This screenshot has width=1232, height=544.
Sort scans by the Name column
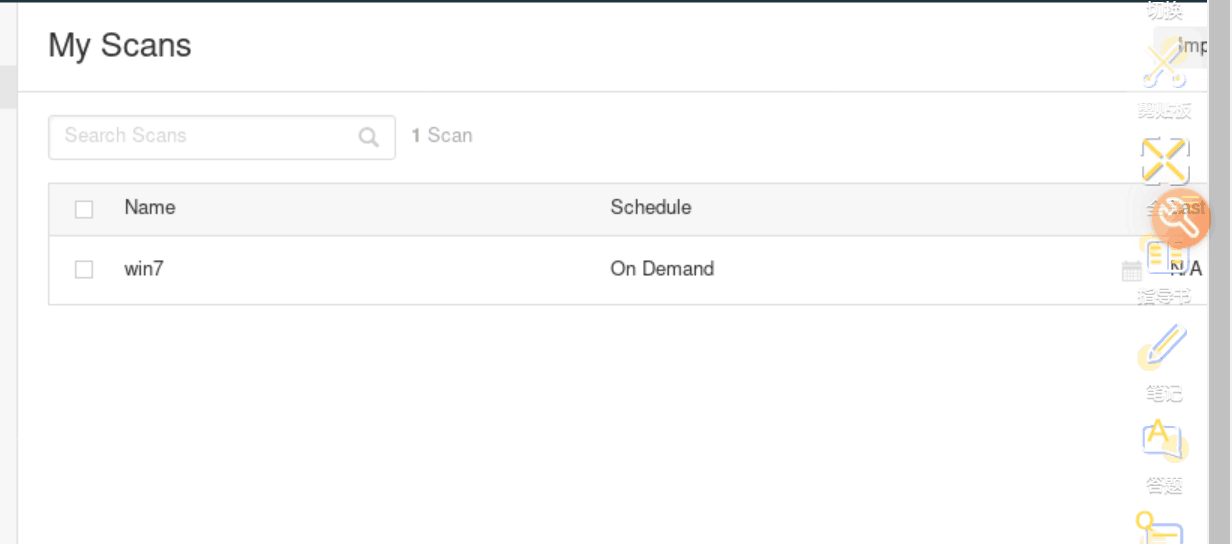click(150, 208)
